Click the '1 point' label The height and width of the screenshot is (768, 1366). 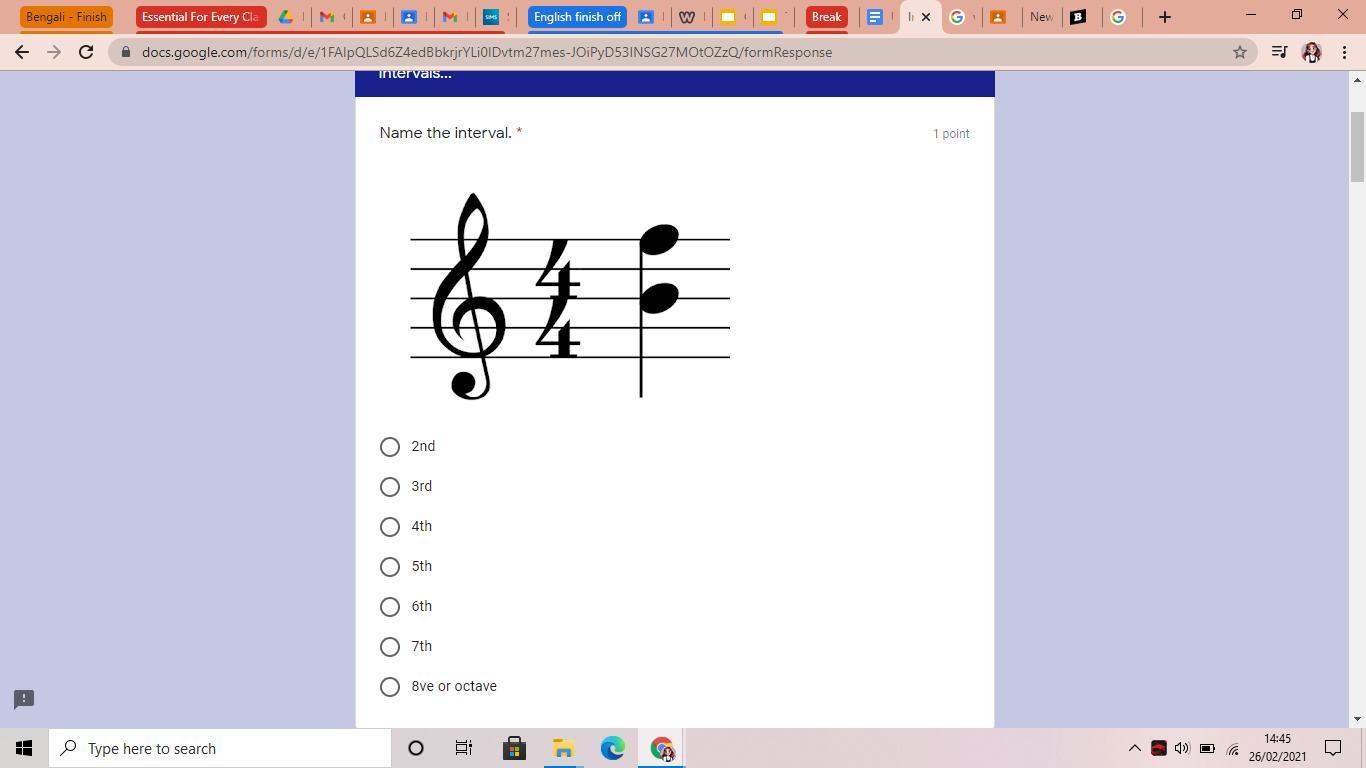click(951, 134)
